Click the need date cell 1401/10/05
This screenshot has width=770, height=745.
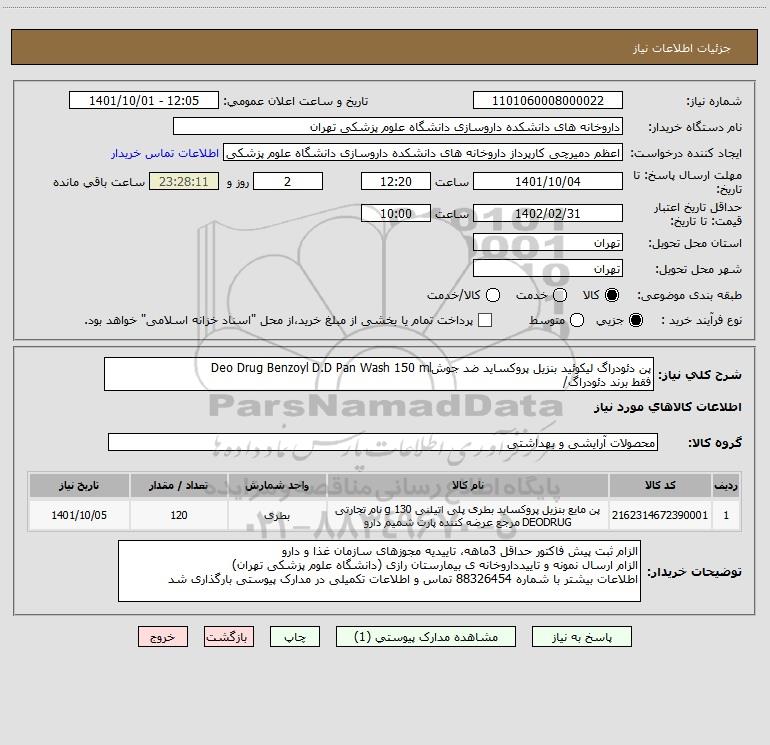tap(79, 515)
